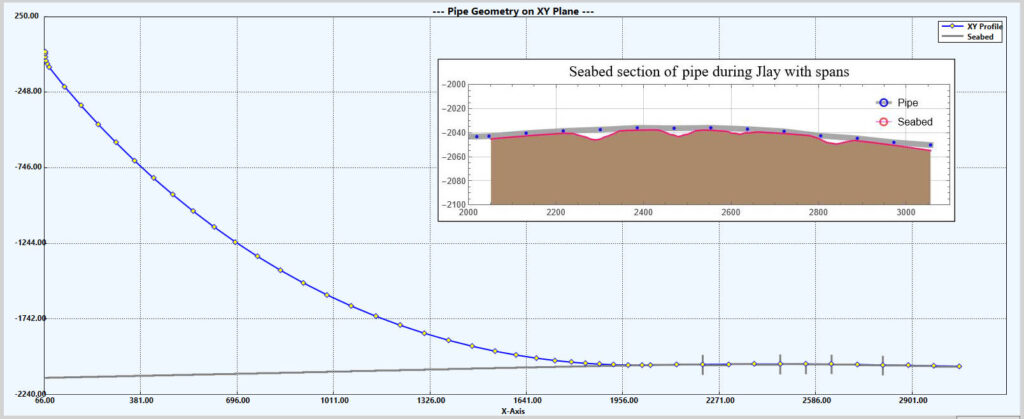Viewport: 1024px width, 419px height.
Task: Select the last data point at the profile's right end
Action: (959, 367)
